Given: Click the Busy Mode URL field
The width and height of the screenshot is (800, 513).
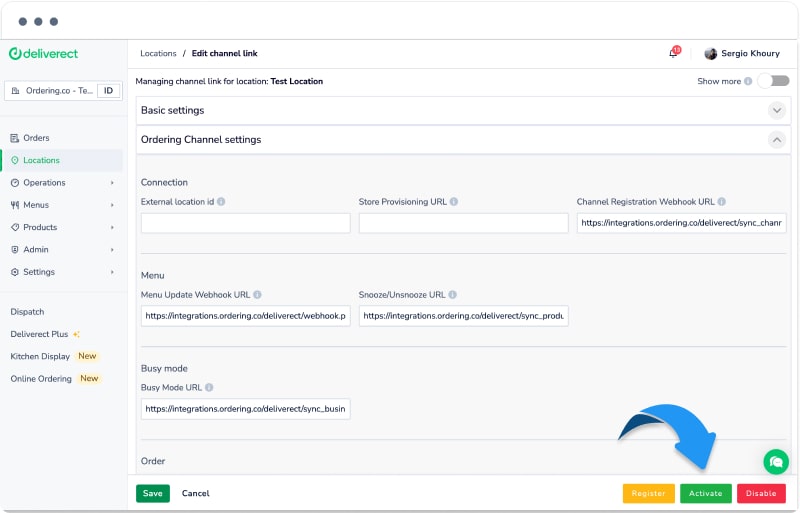Looking at the screenshot, I should pos(245,409).
